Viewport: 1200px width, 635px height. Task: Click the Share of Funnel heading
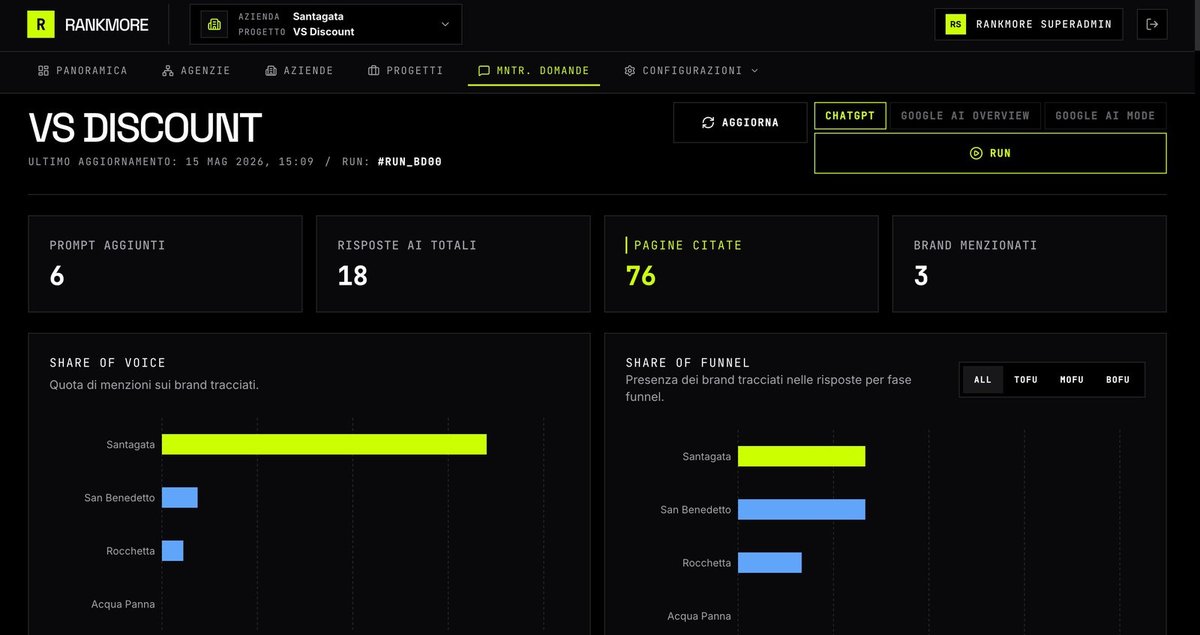pyautogui.click(x=688, y=363)
